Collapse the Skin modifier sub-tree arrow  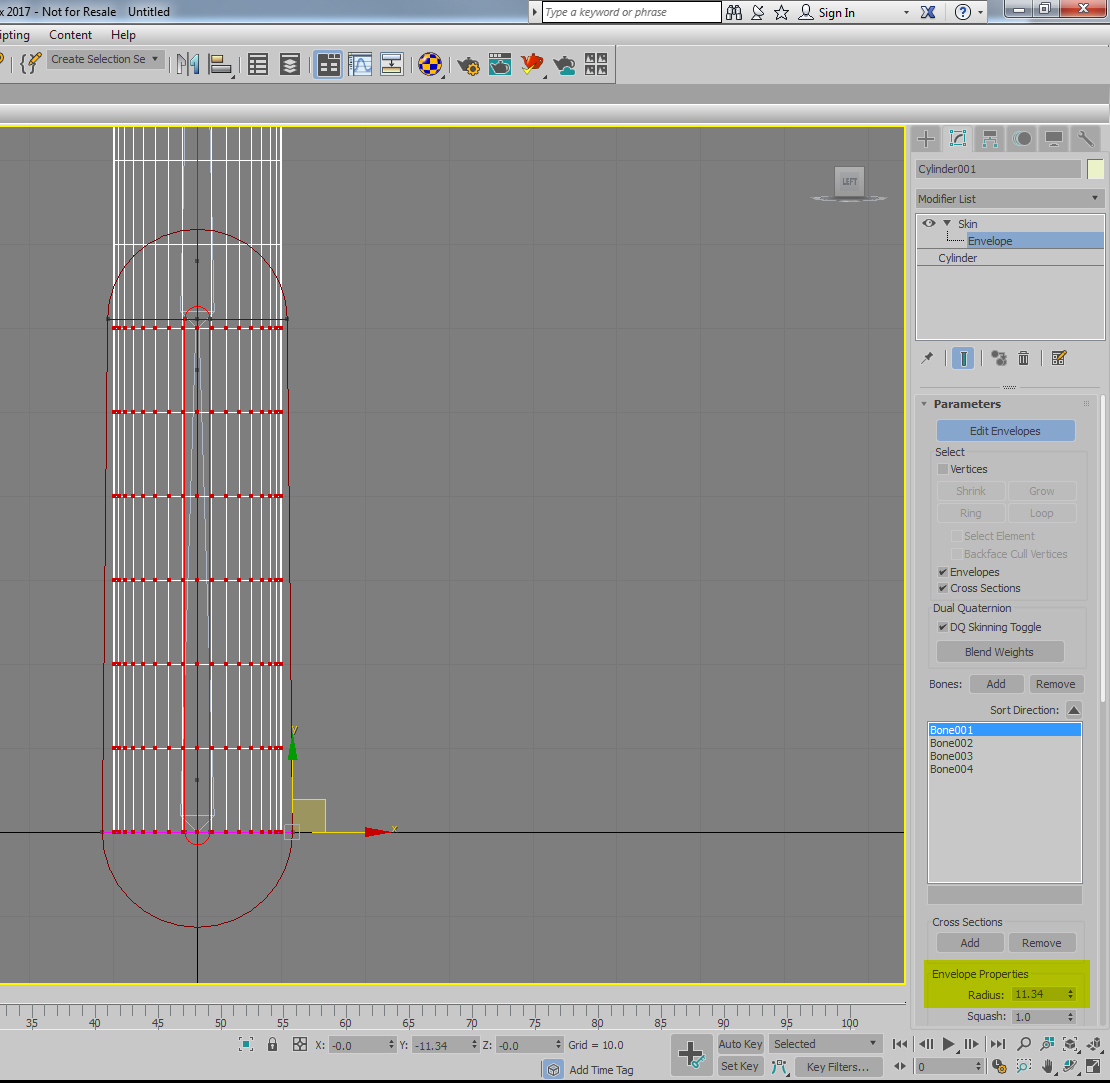(946, 223)
